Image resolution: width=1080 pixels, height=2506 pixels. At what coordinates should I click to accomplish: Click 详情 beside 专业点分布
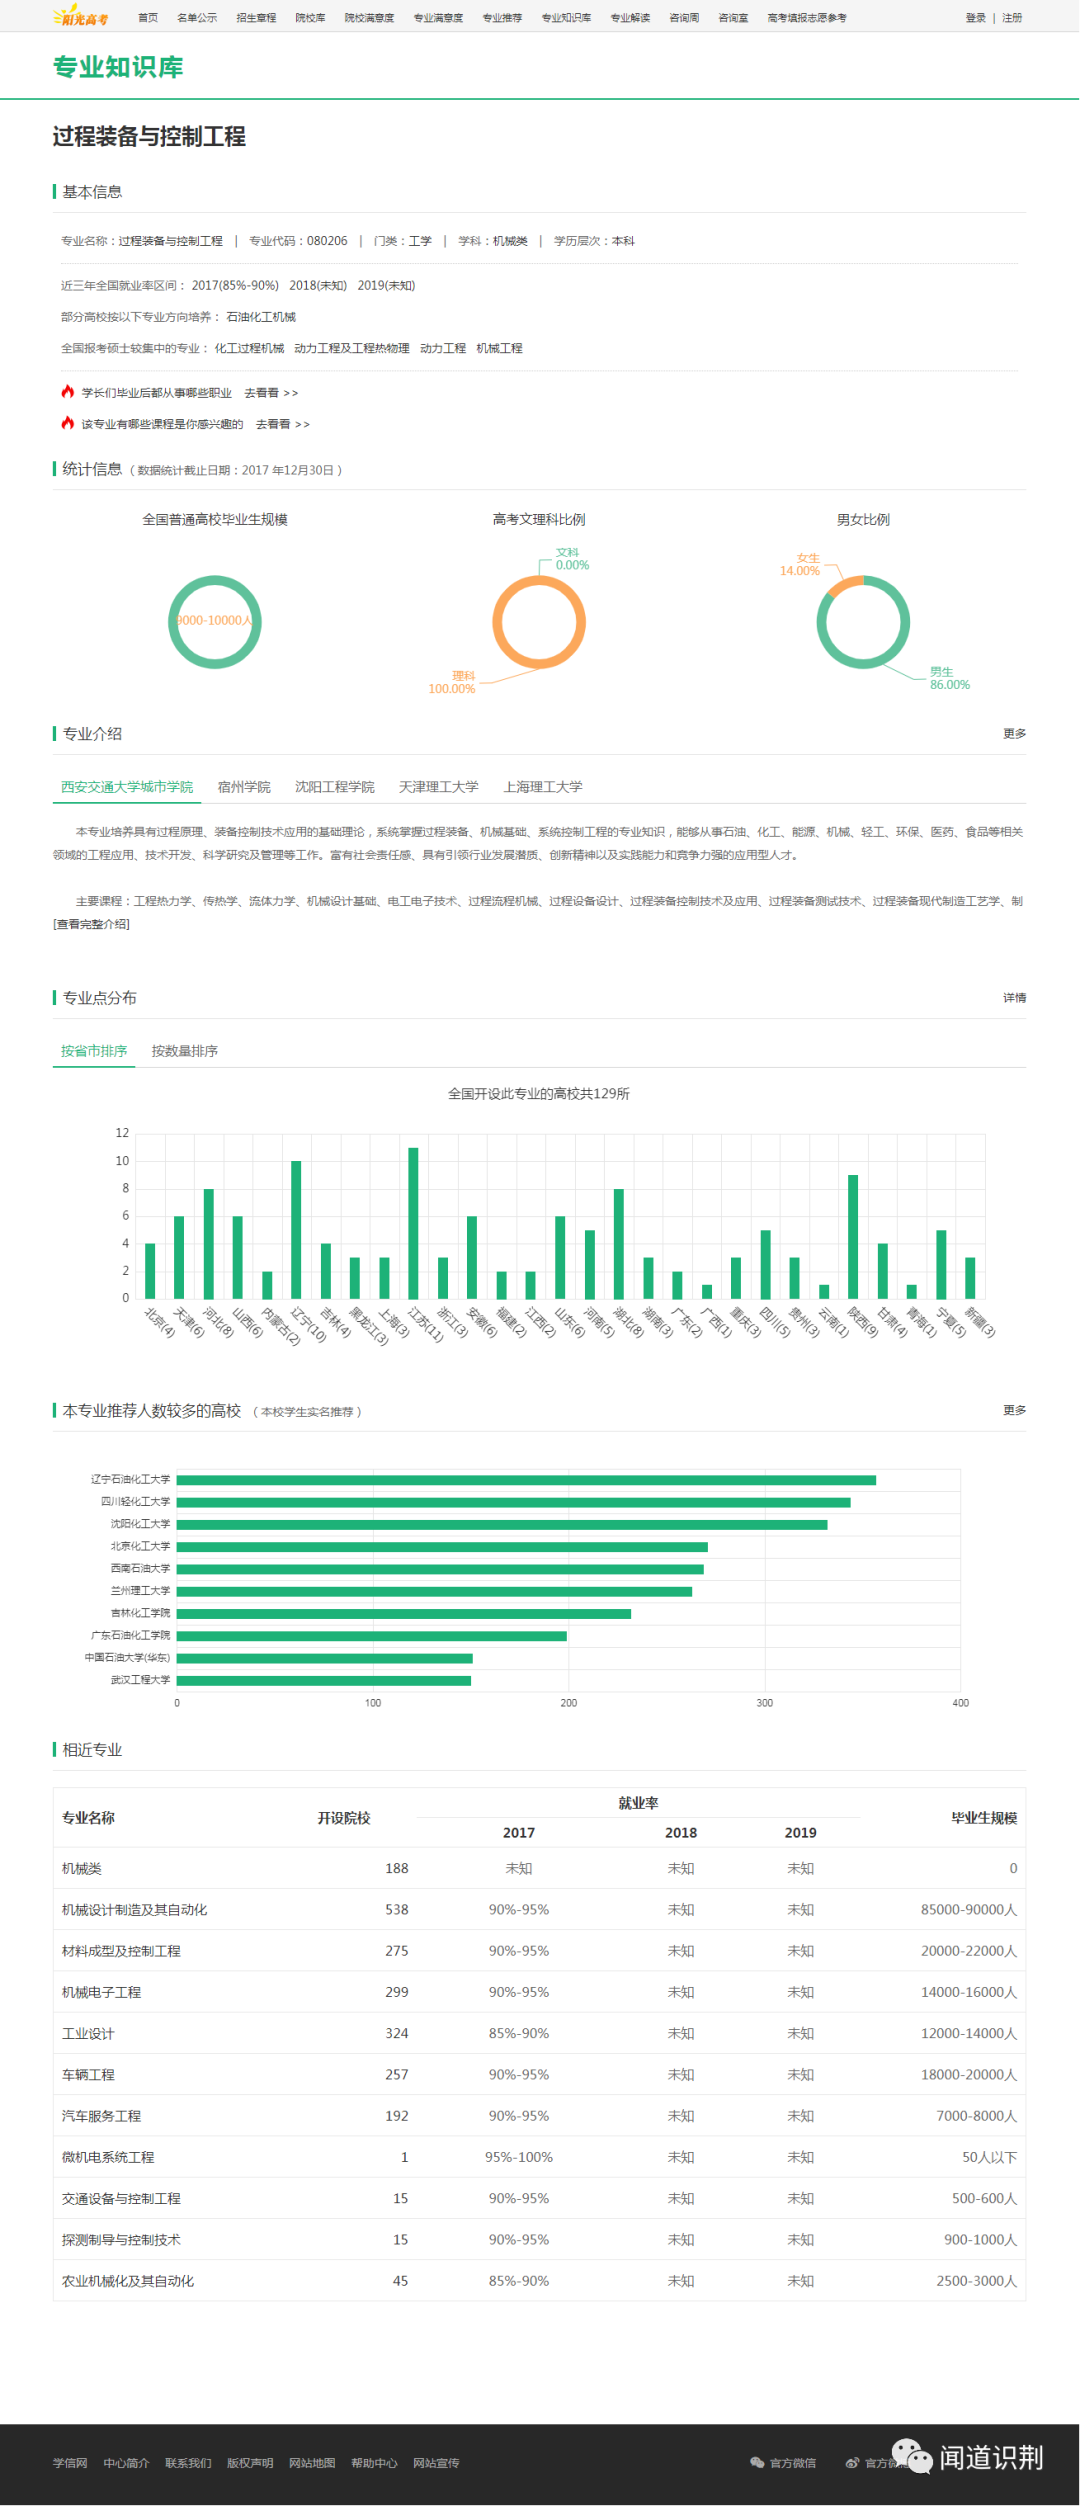(x=1014, y=998)
